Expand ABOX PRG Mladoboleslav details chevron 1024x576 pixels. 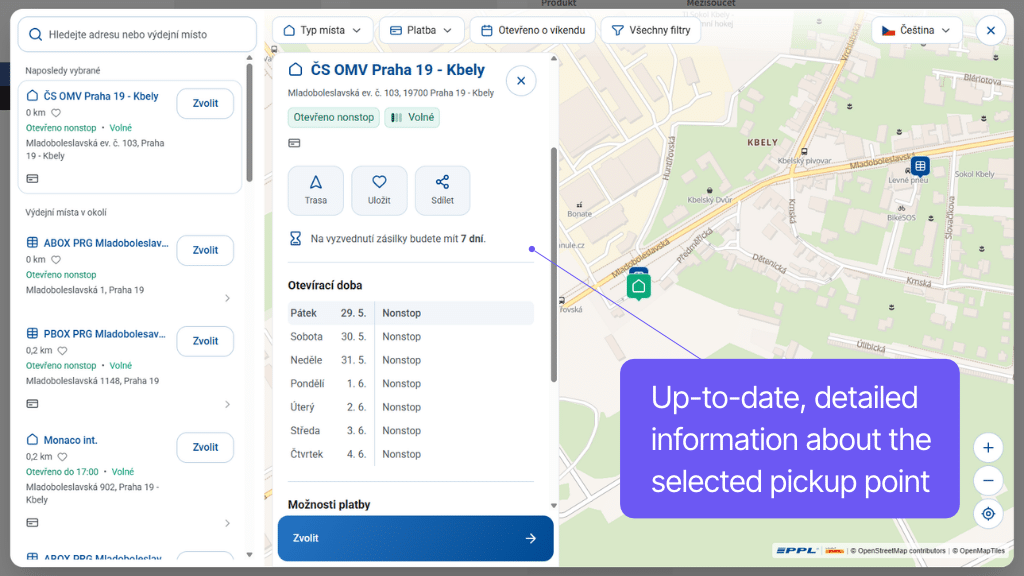click(227, 298)
